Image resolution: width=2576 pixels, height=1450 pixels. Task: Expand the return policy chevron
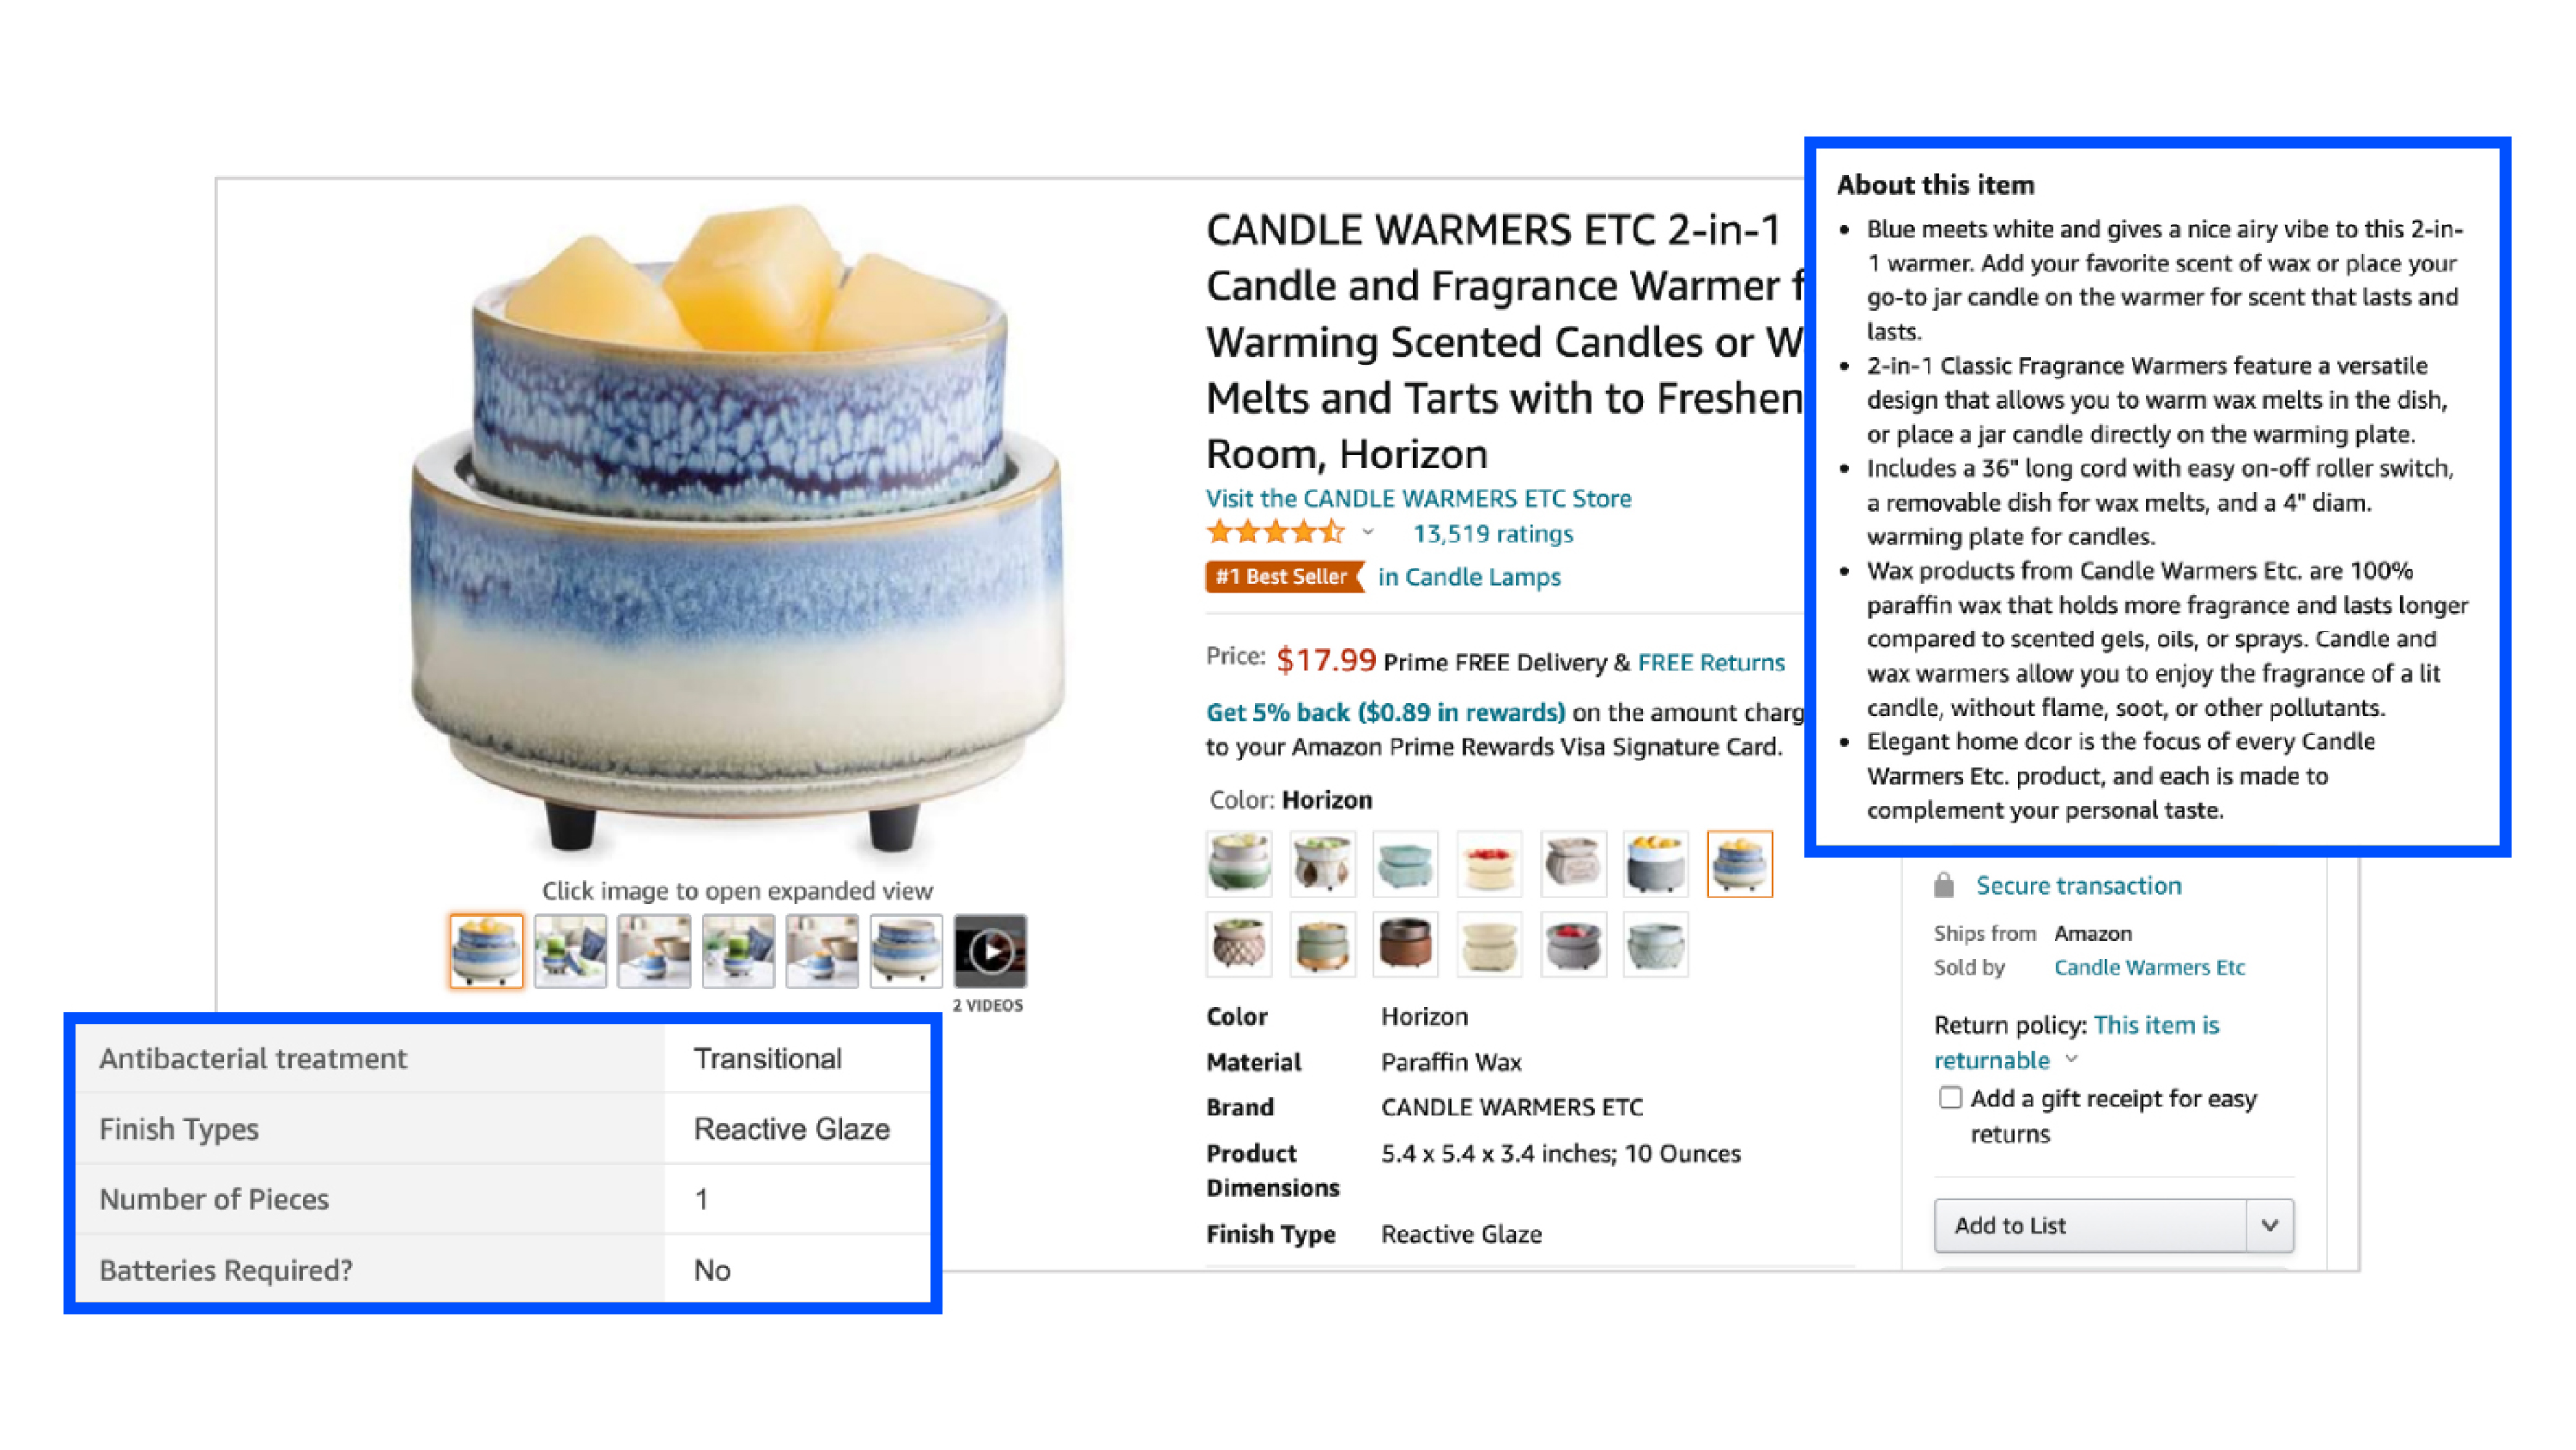(x=2073, y=1059)
